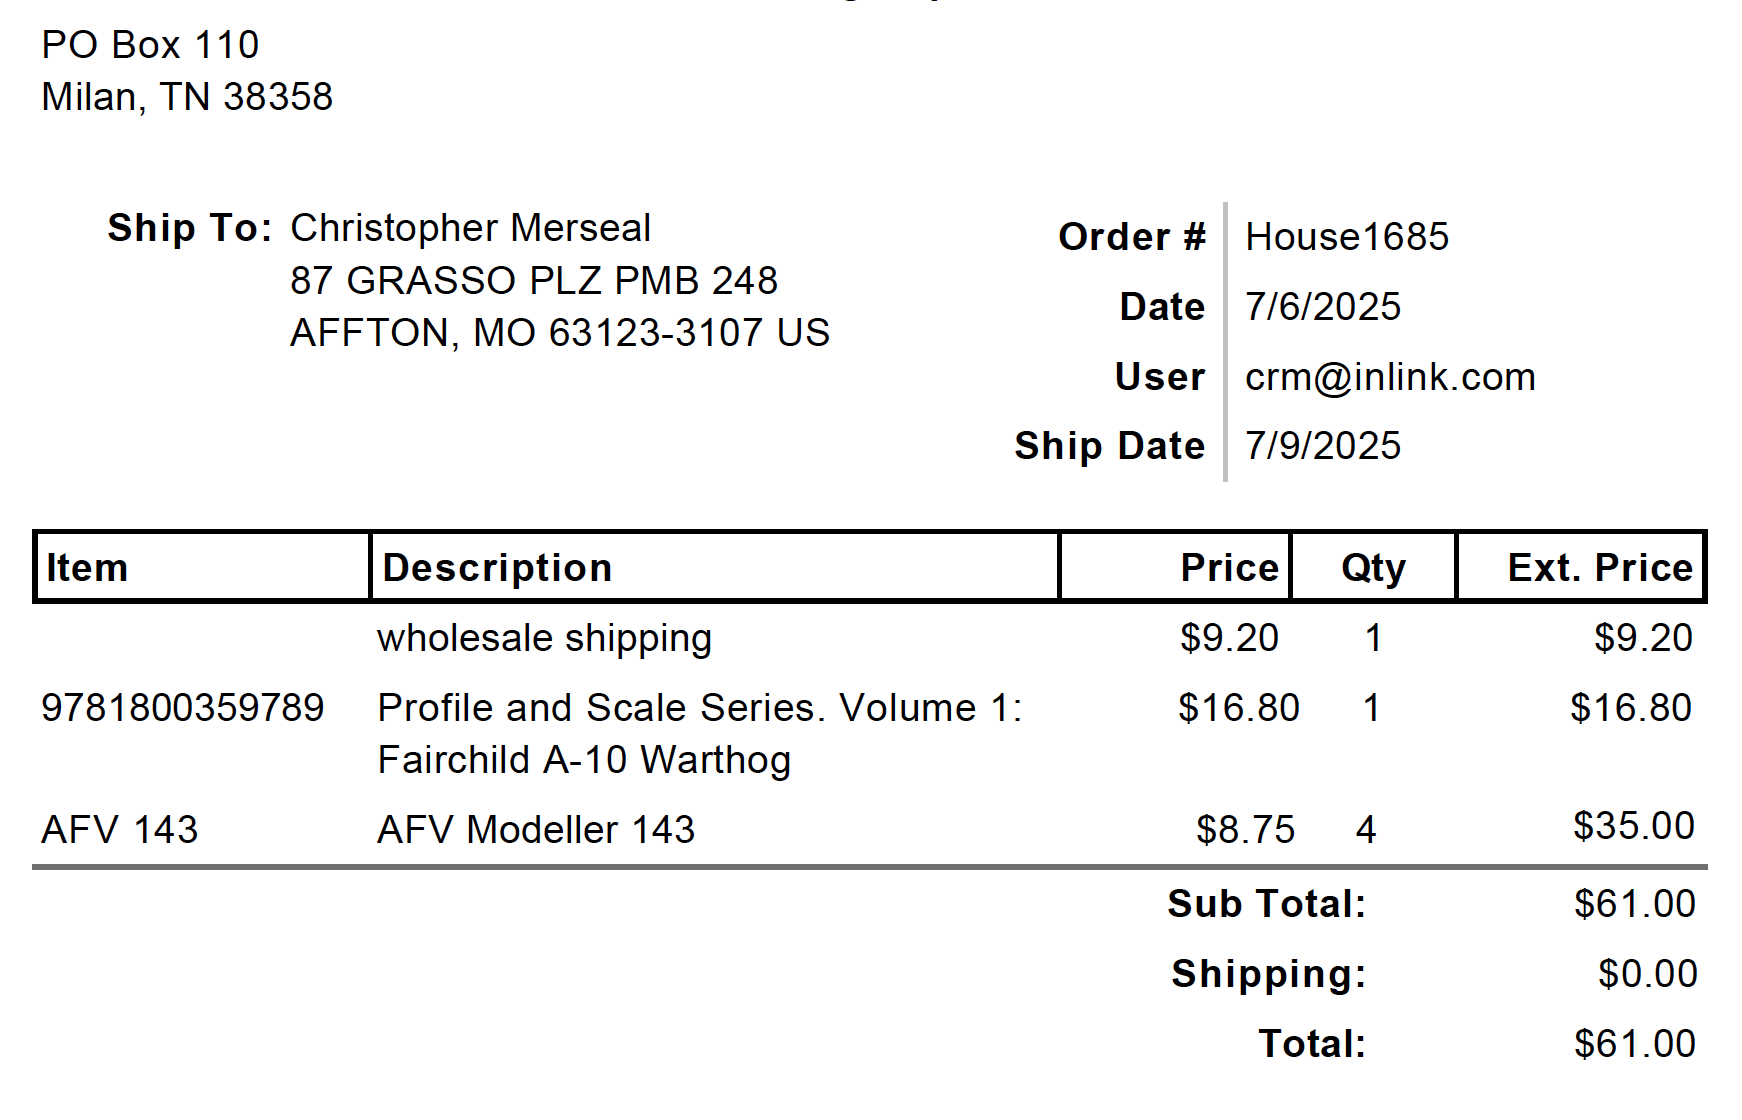
Task: Click the Price column header
Action: point(1229,567)
